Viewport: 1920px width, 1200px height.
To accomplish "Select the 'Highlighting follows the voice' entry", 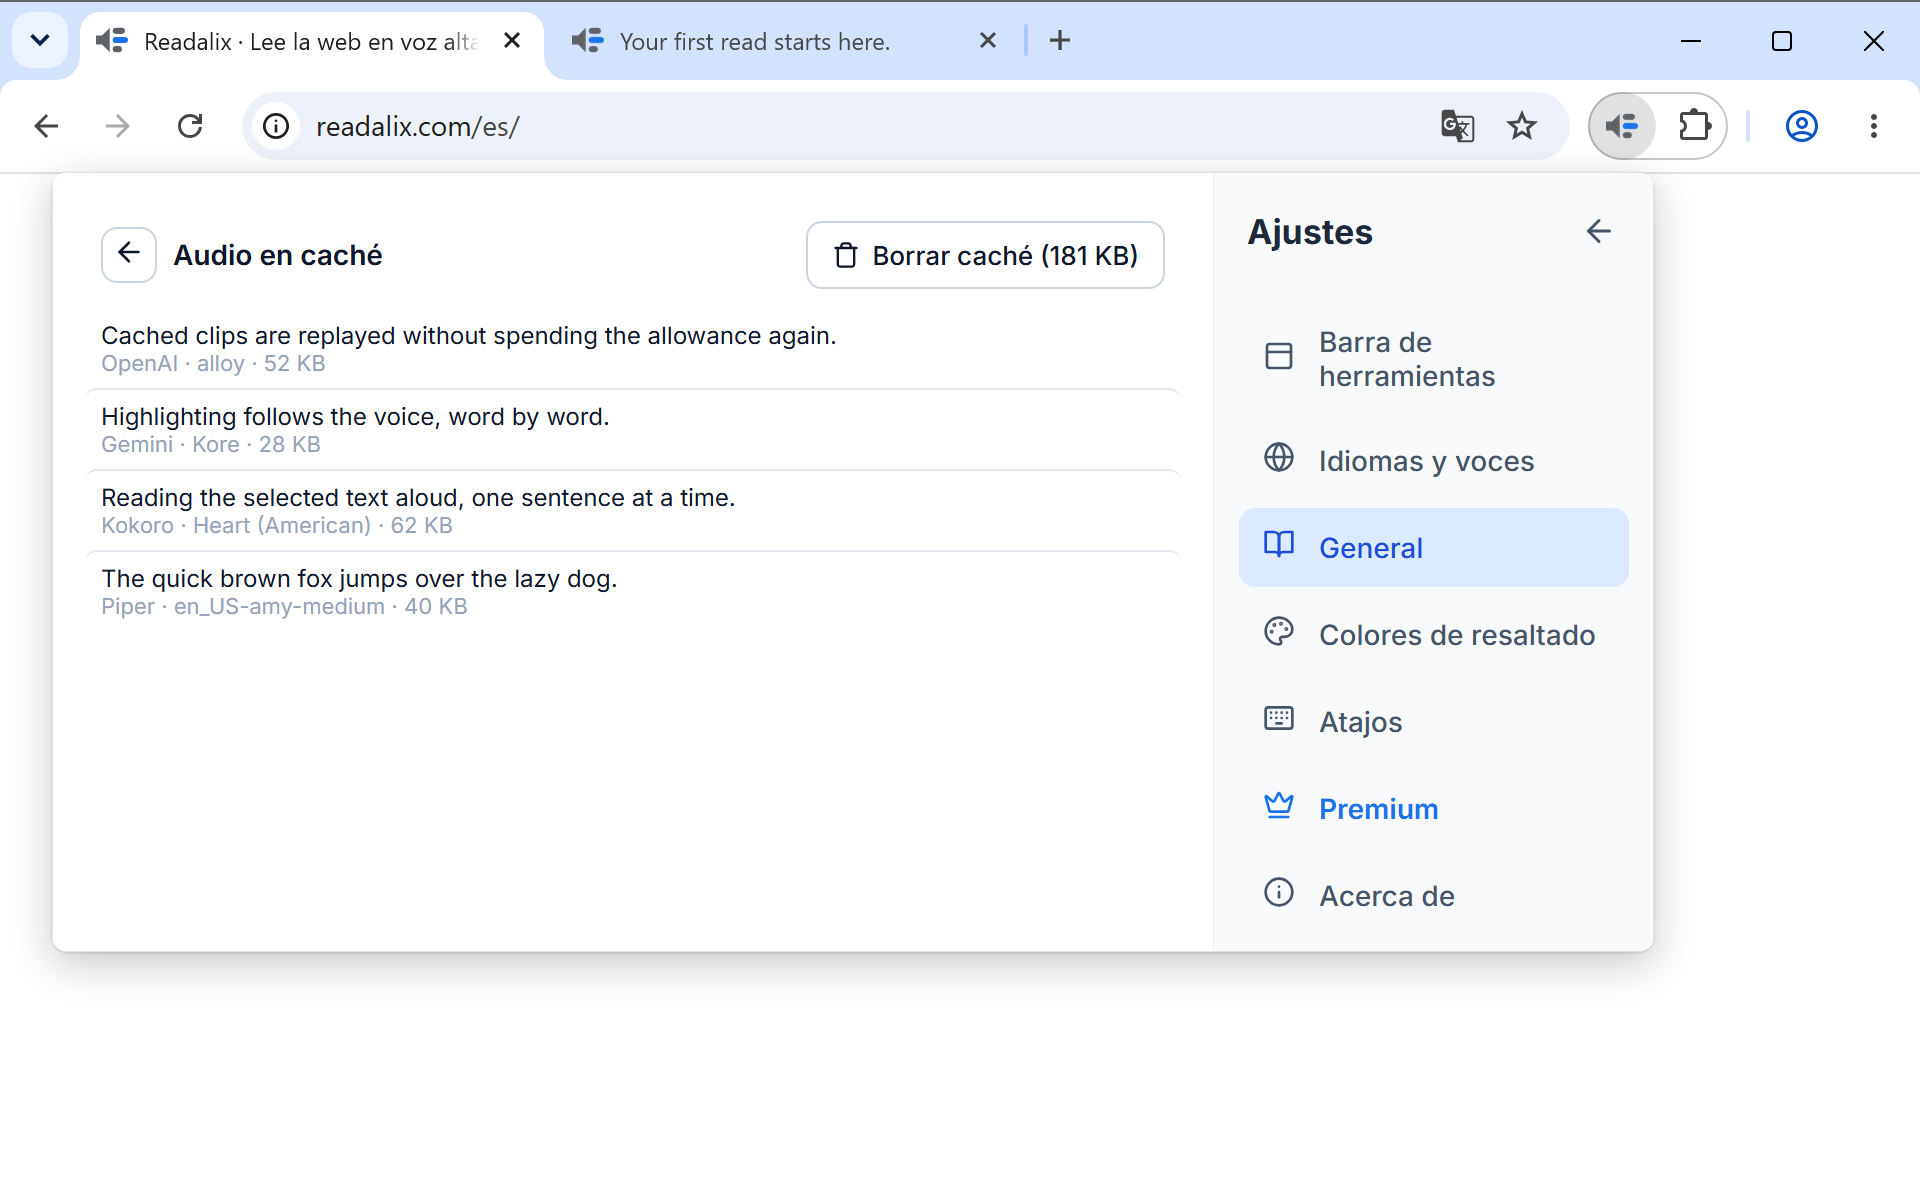I will pos(633,430).
